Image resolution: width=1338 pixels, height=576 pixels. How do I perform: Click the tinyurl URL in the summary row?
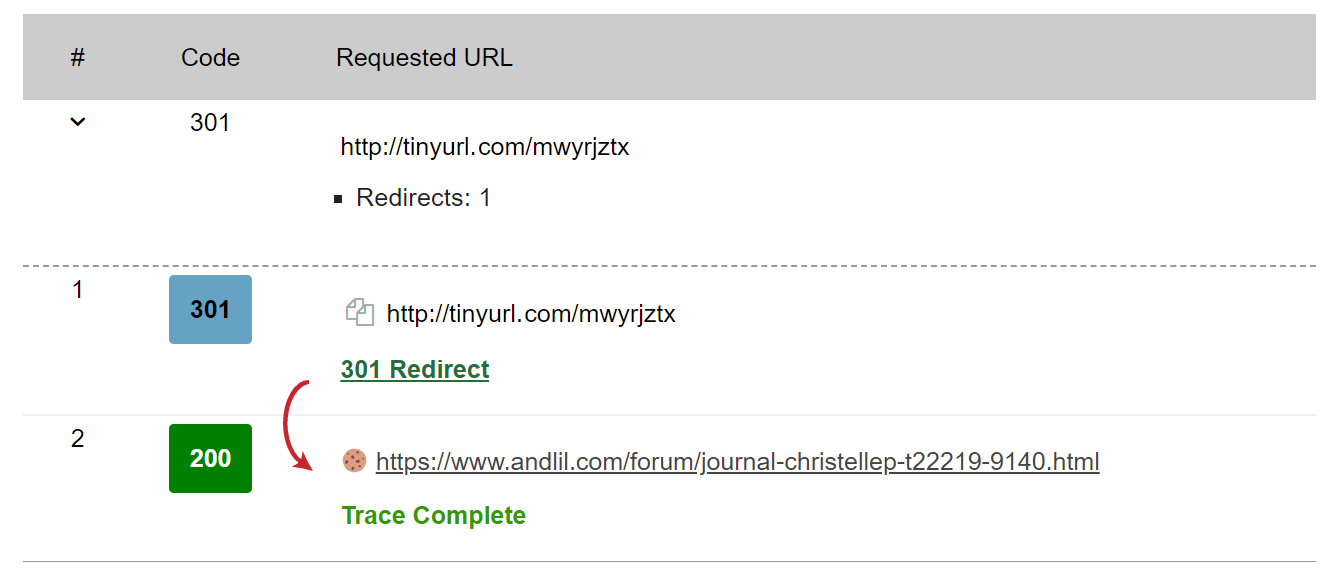point(485,148)
